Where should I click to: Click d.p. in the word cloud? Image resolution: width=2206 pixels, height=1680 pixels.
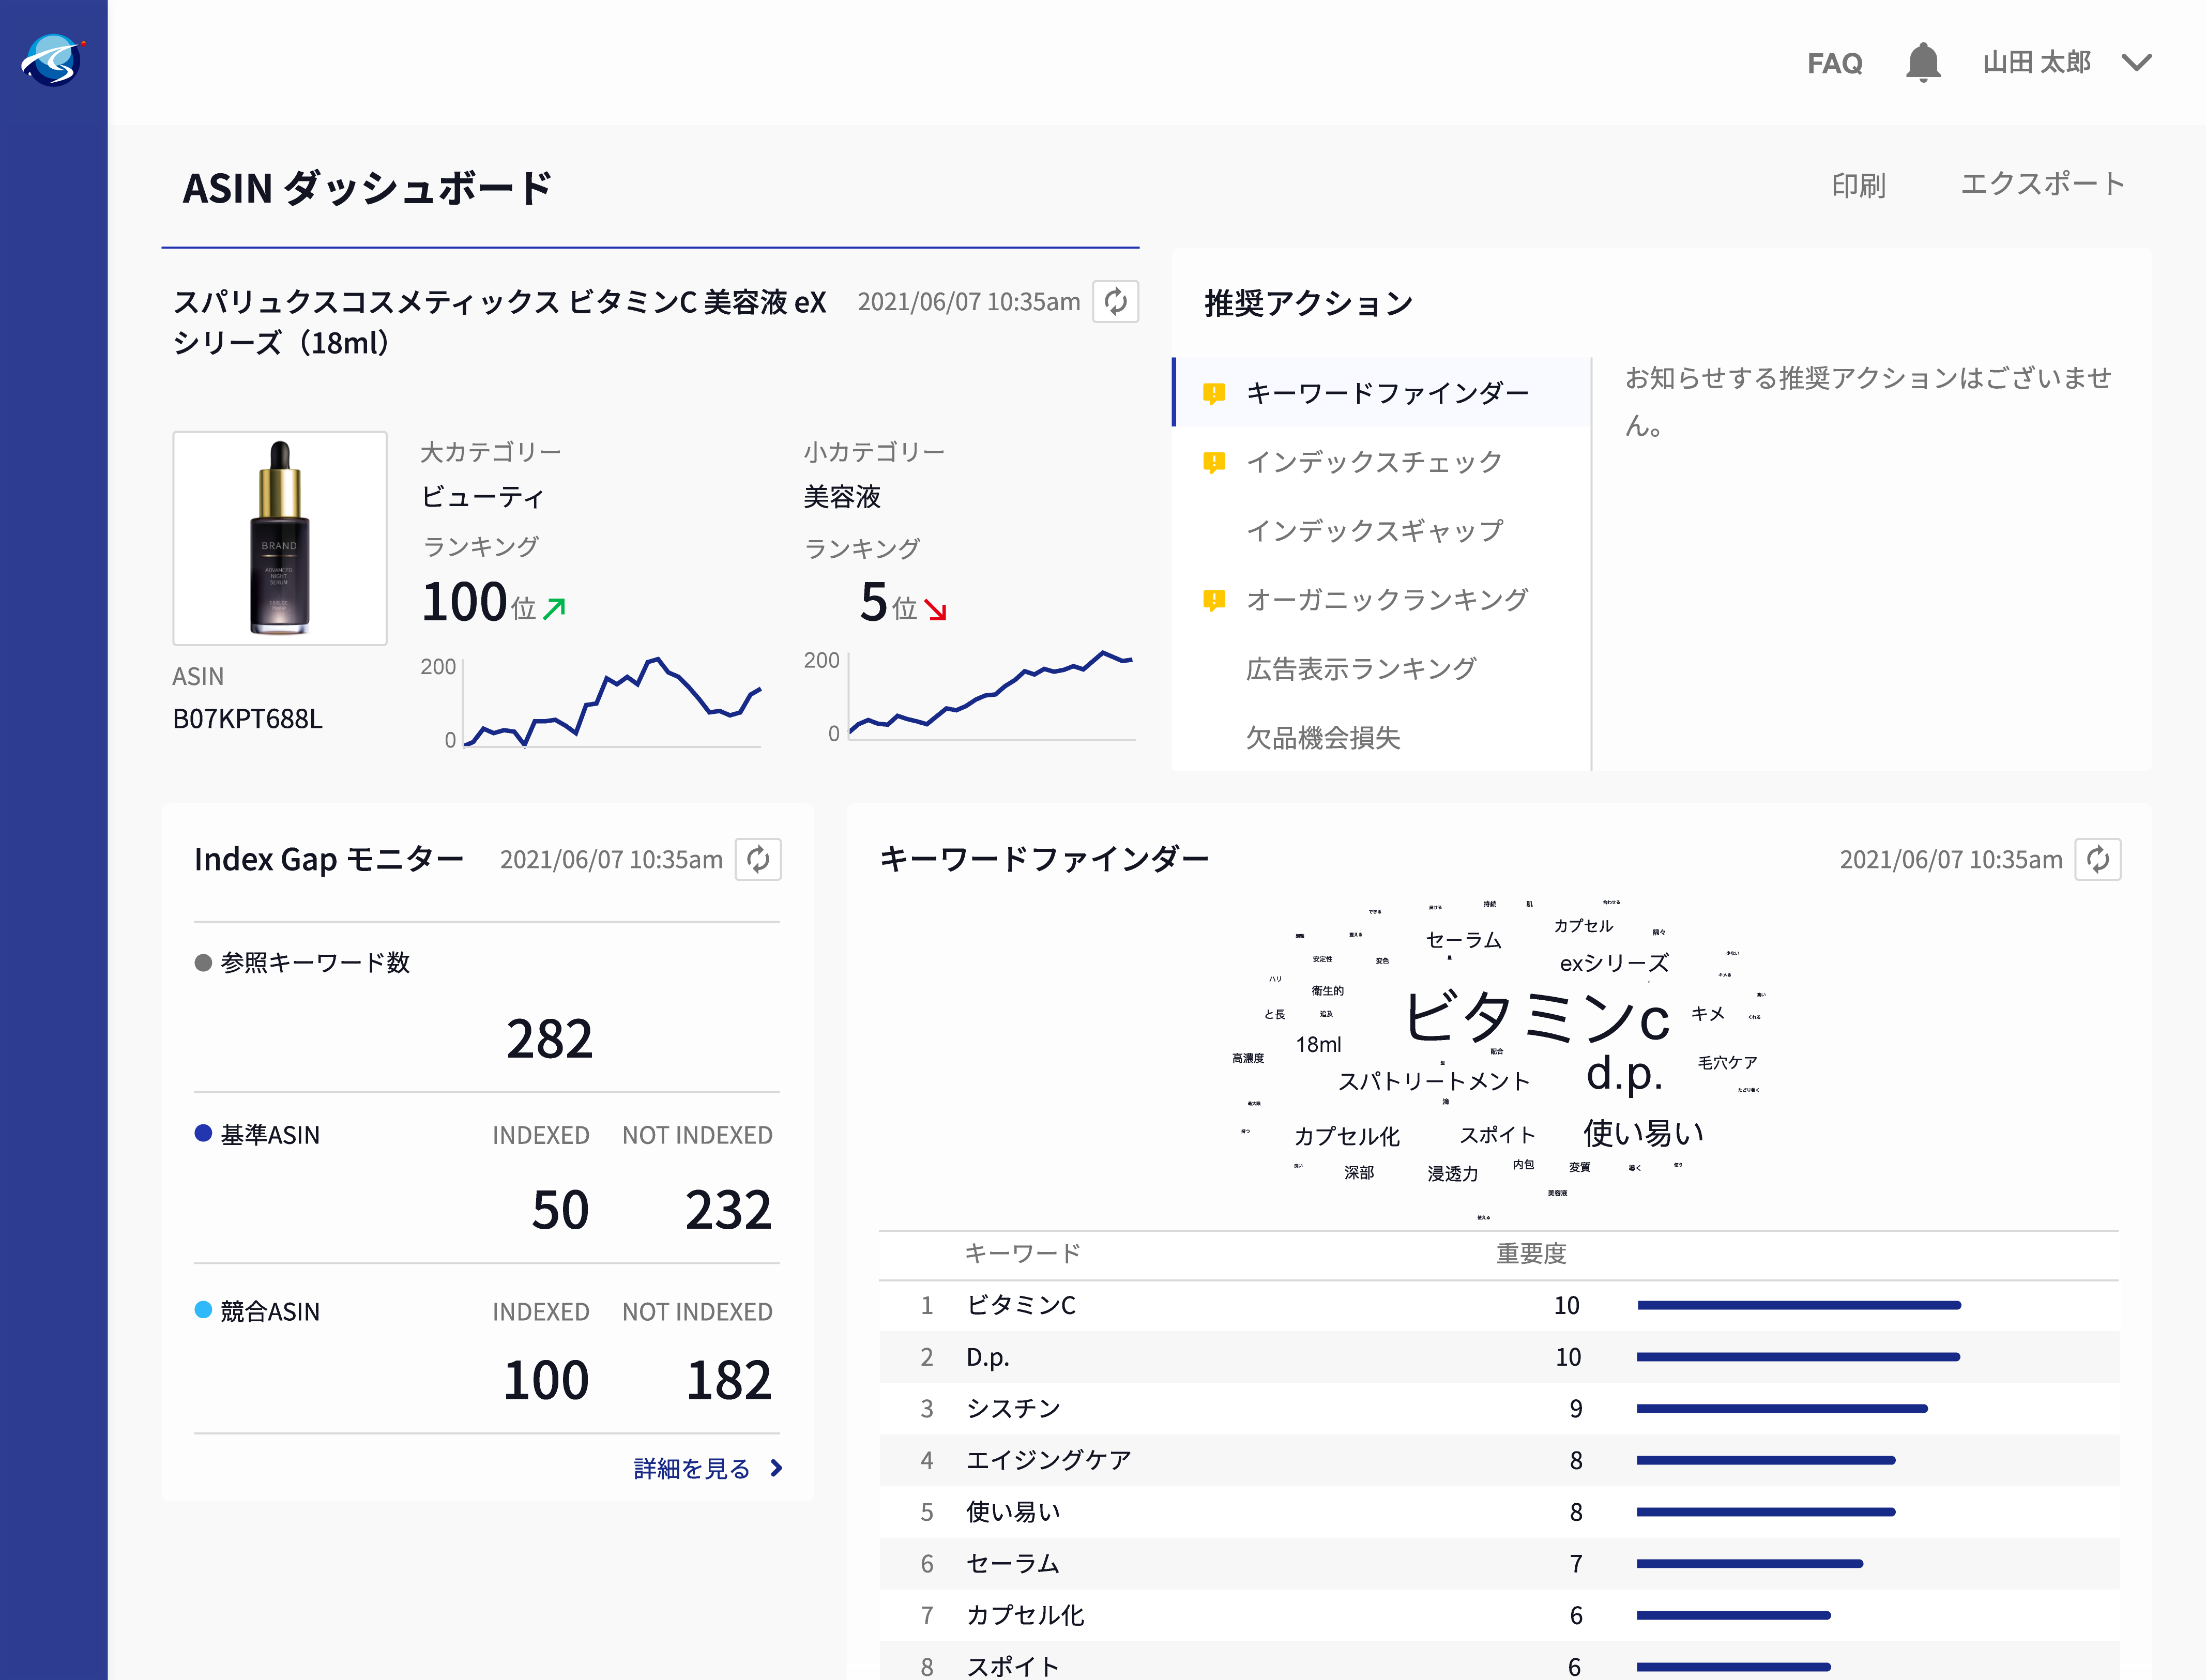(x=1624, y=1074)
